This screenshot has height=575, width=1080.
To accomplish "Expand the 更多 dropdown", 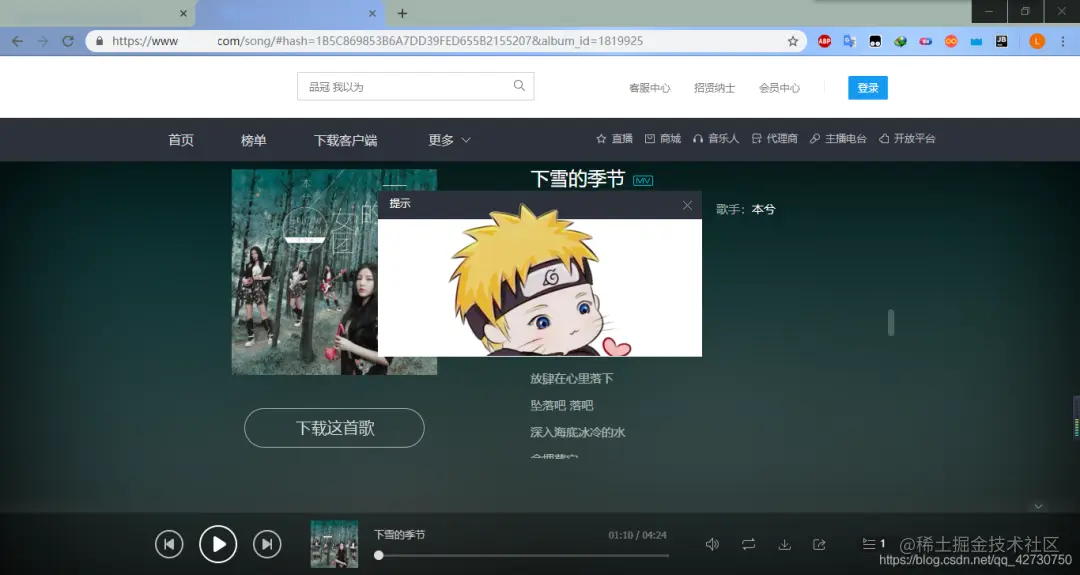I will (449, 140).
